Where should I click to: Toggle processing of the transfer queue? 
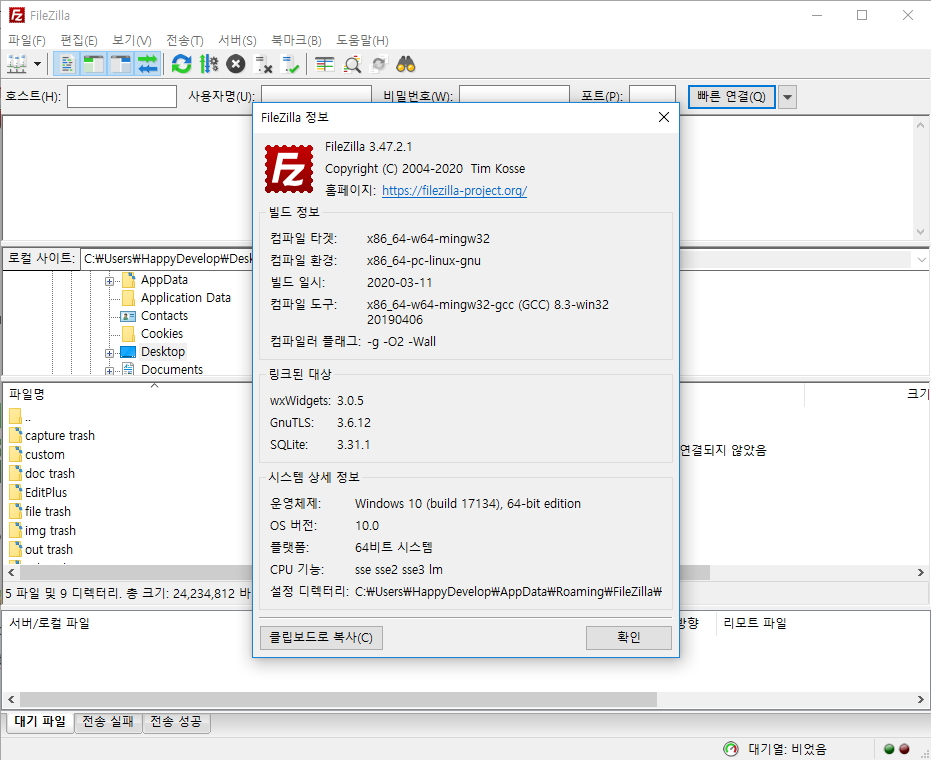coord(208,64)
